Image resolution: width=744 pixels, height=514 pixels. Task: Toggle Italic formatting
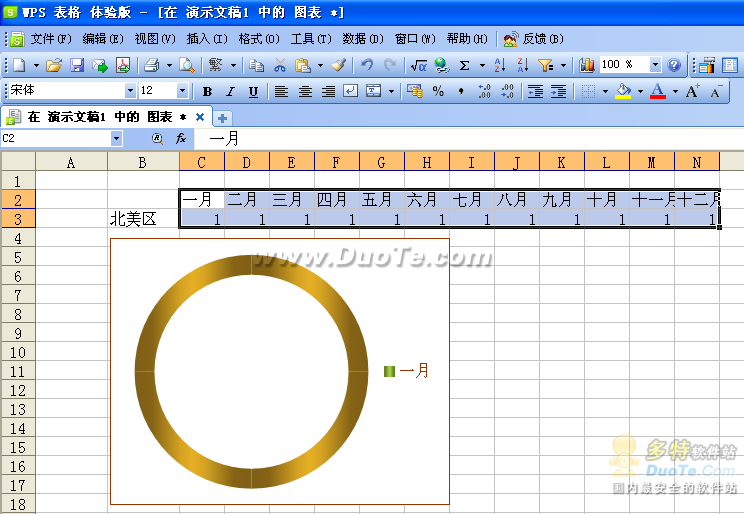coord(230,91)
